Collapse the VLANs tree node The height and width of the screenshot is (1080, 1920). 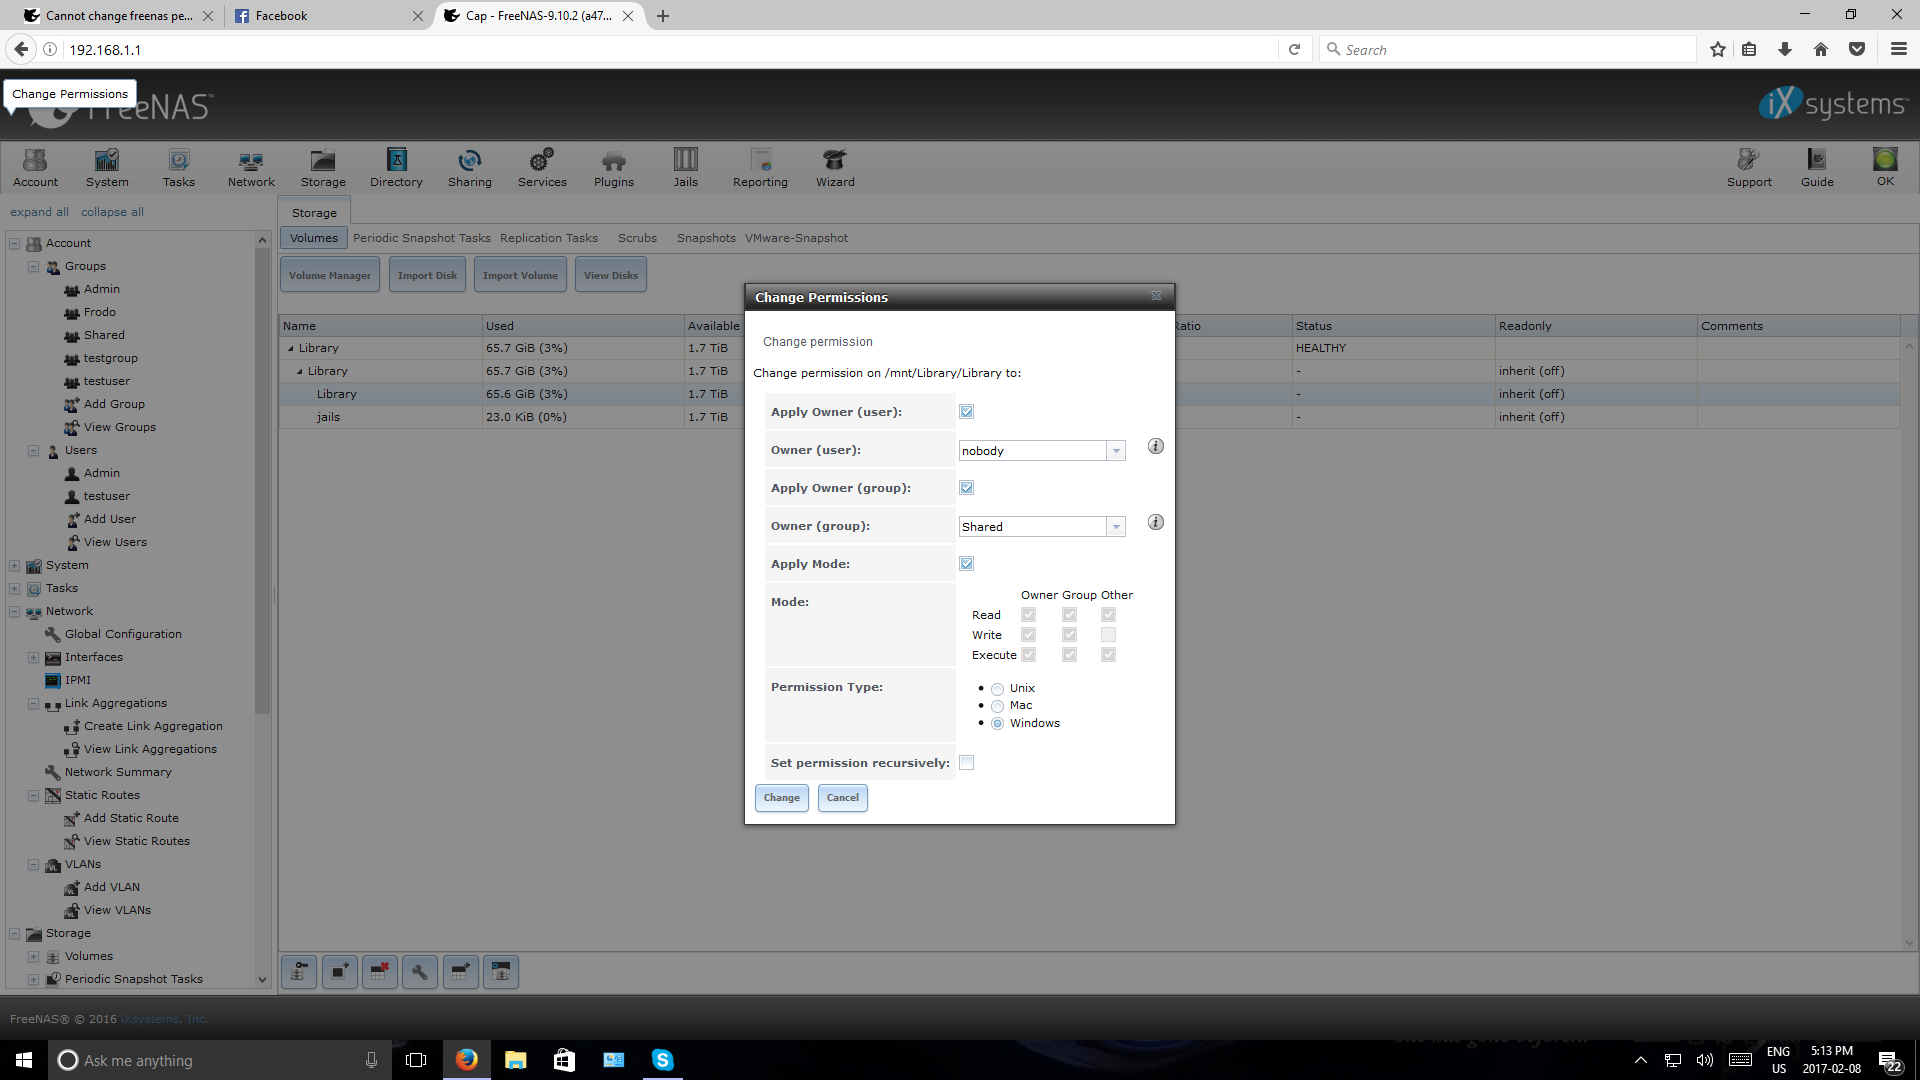[x=34, y=864]
